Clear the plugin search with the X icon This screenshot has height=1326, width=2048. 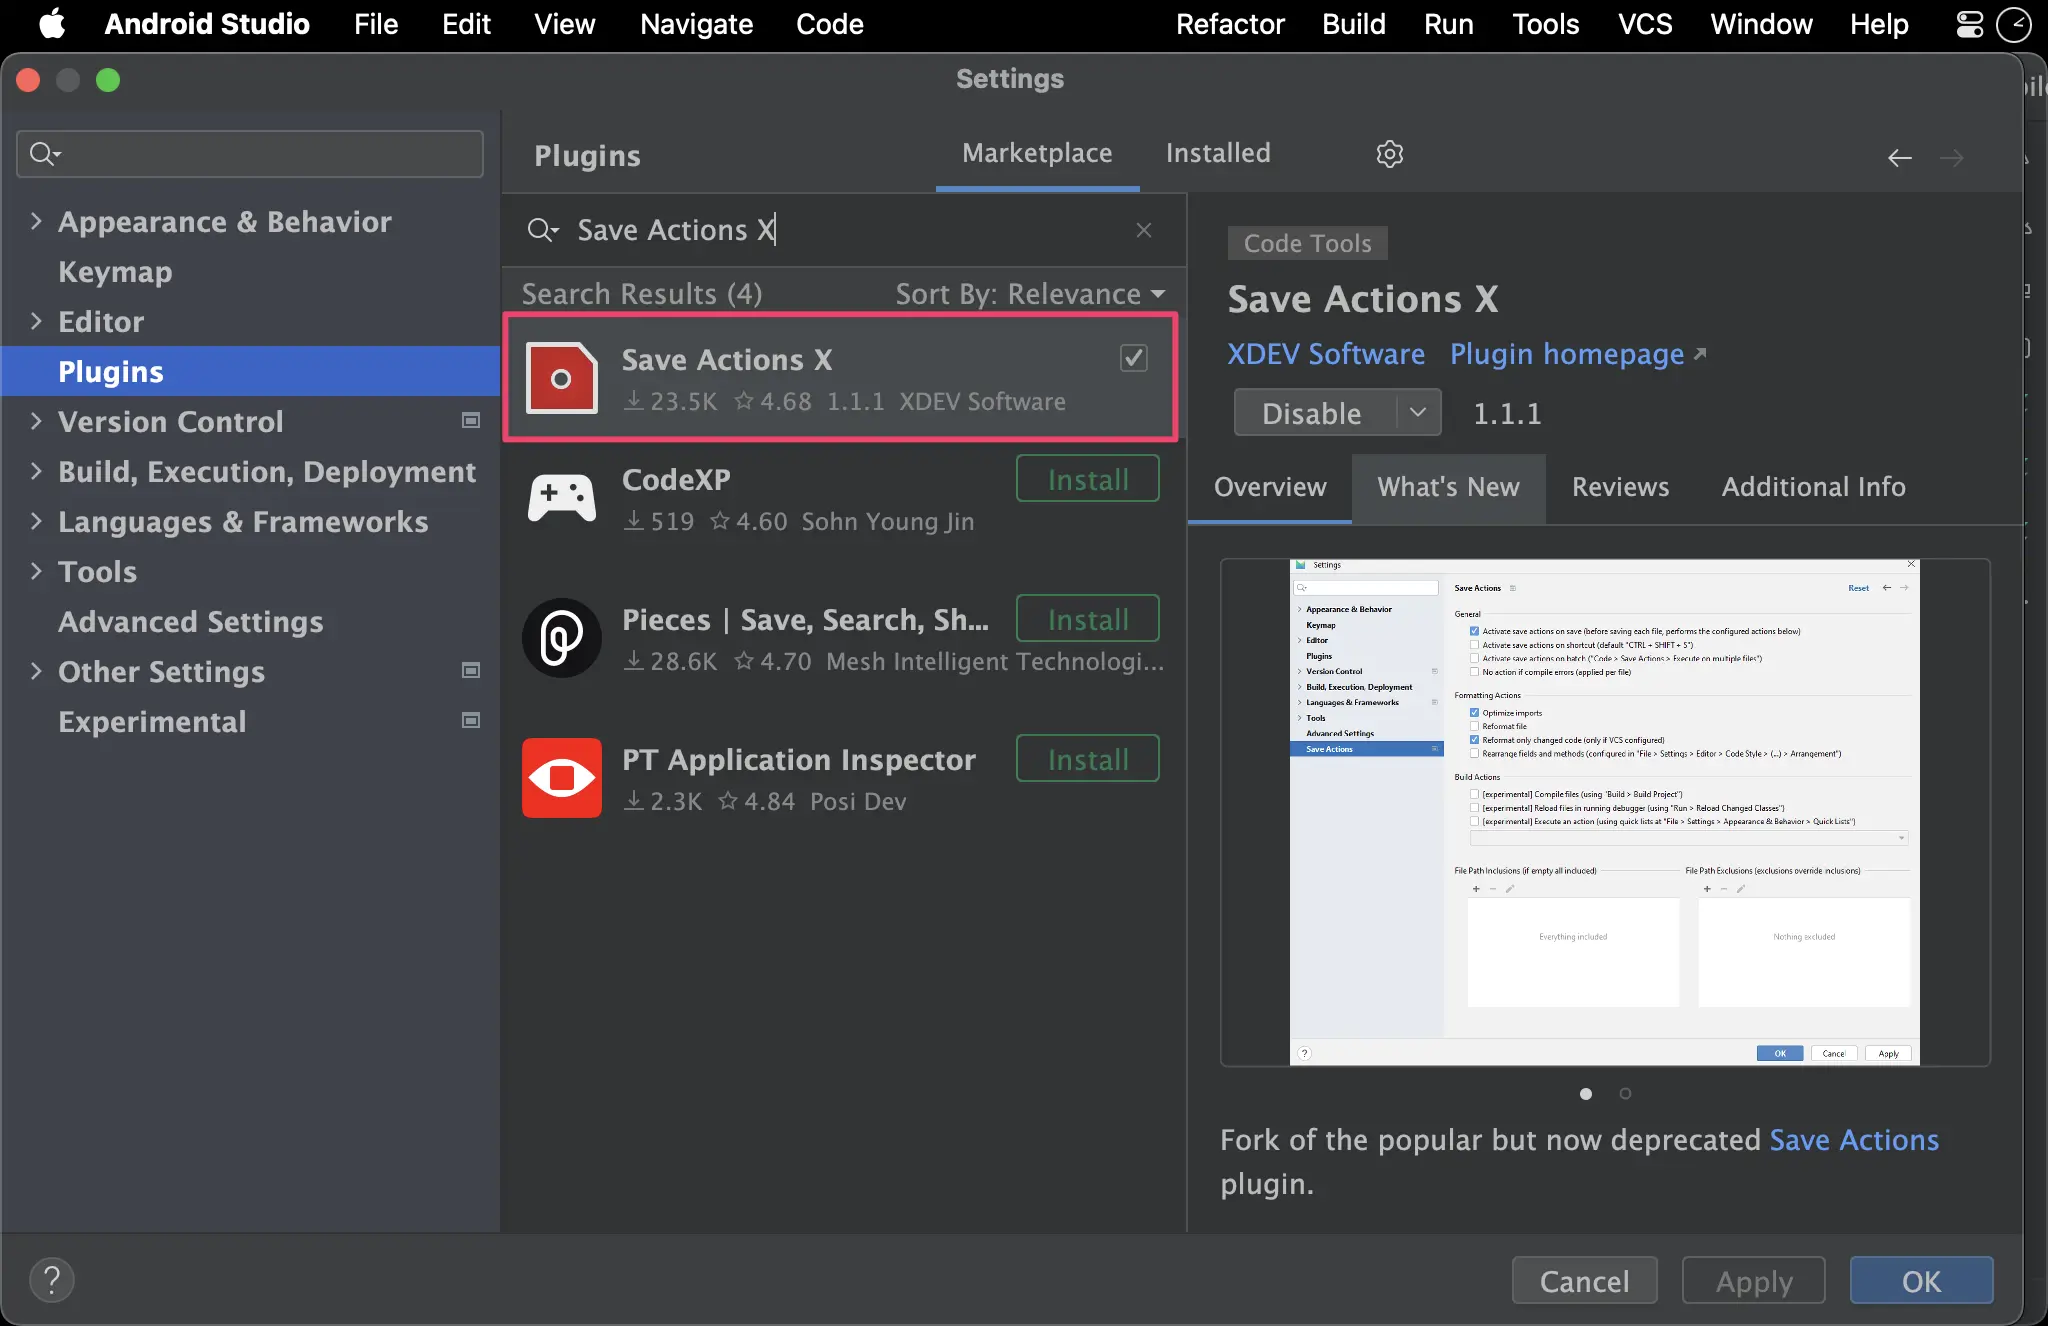click(1144, 230)
